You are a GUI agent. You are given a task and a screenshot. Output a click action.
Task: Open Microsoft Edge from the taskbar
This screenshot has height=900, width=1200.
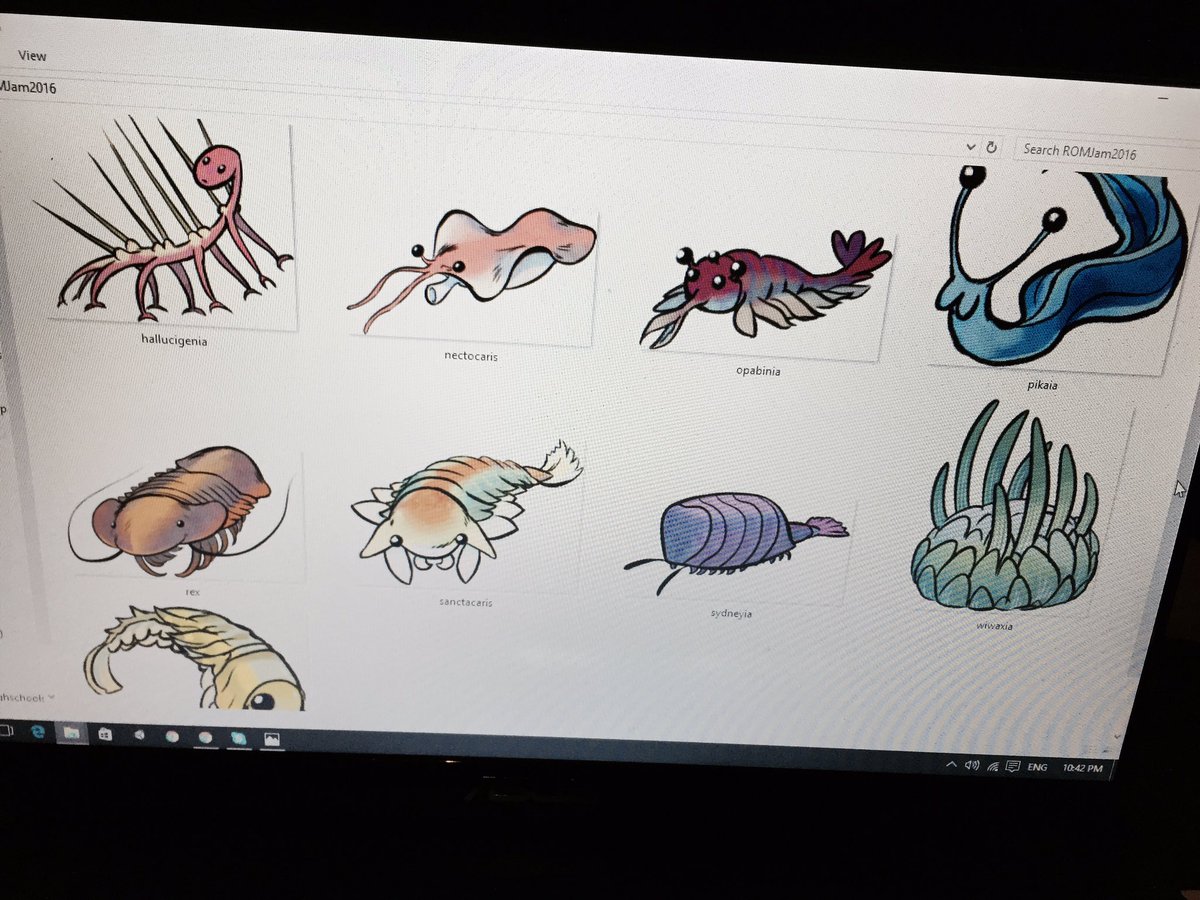pyautogui.click(x=38, y=735)
